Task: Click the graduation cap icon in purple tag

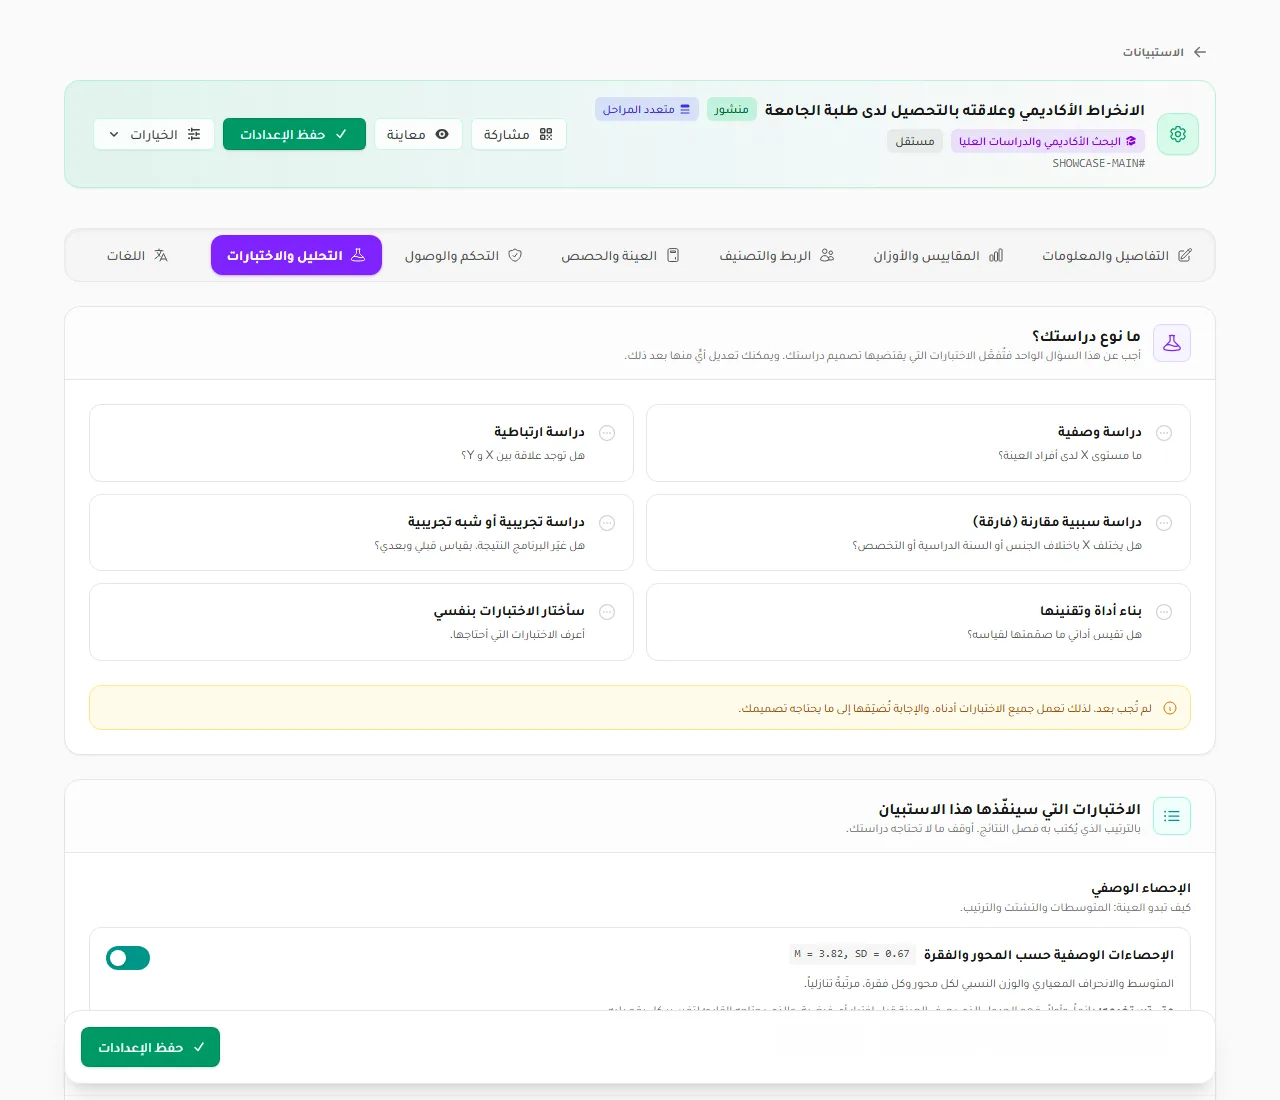Action: pyautogui.click(x=1131, y=142)
